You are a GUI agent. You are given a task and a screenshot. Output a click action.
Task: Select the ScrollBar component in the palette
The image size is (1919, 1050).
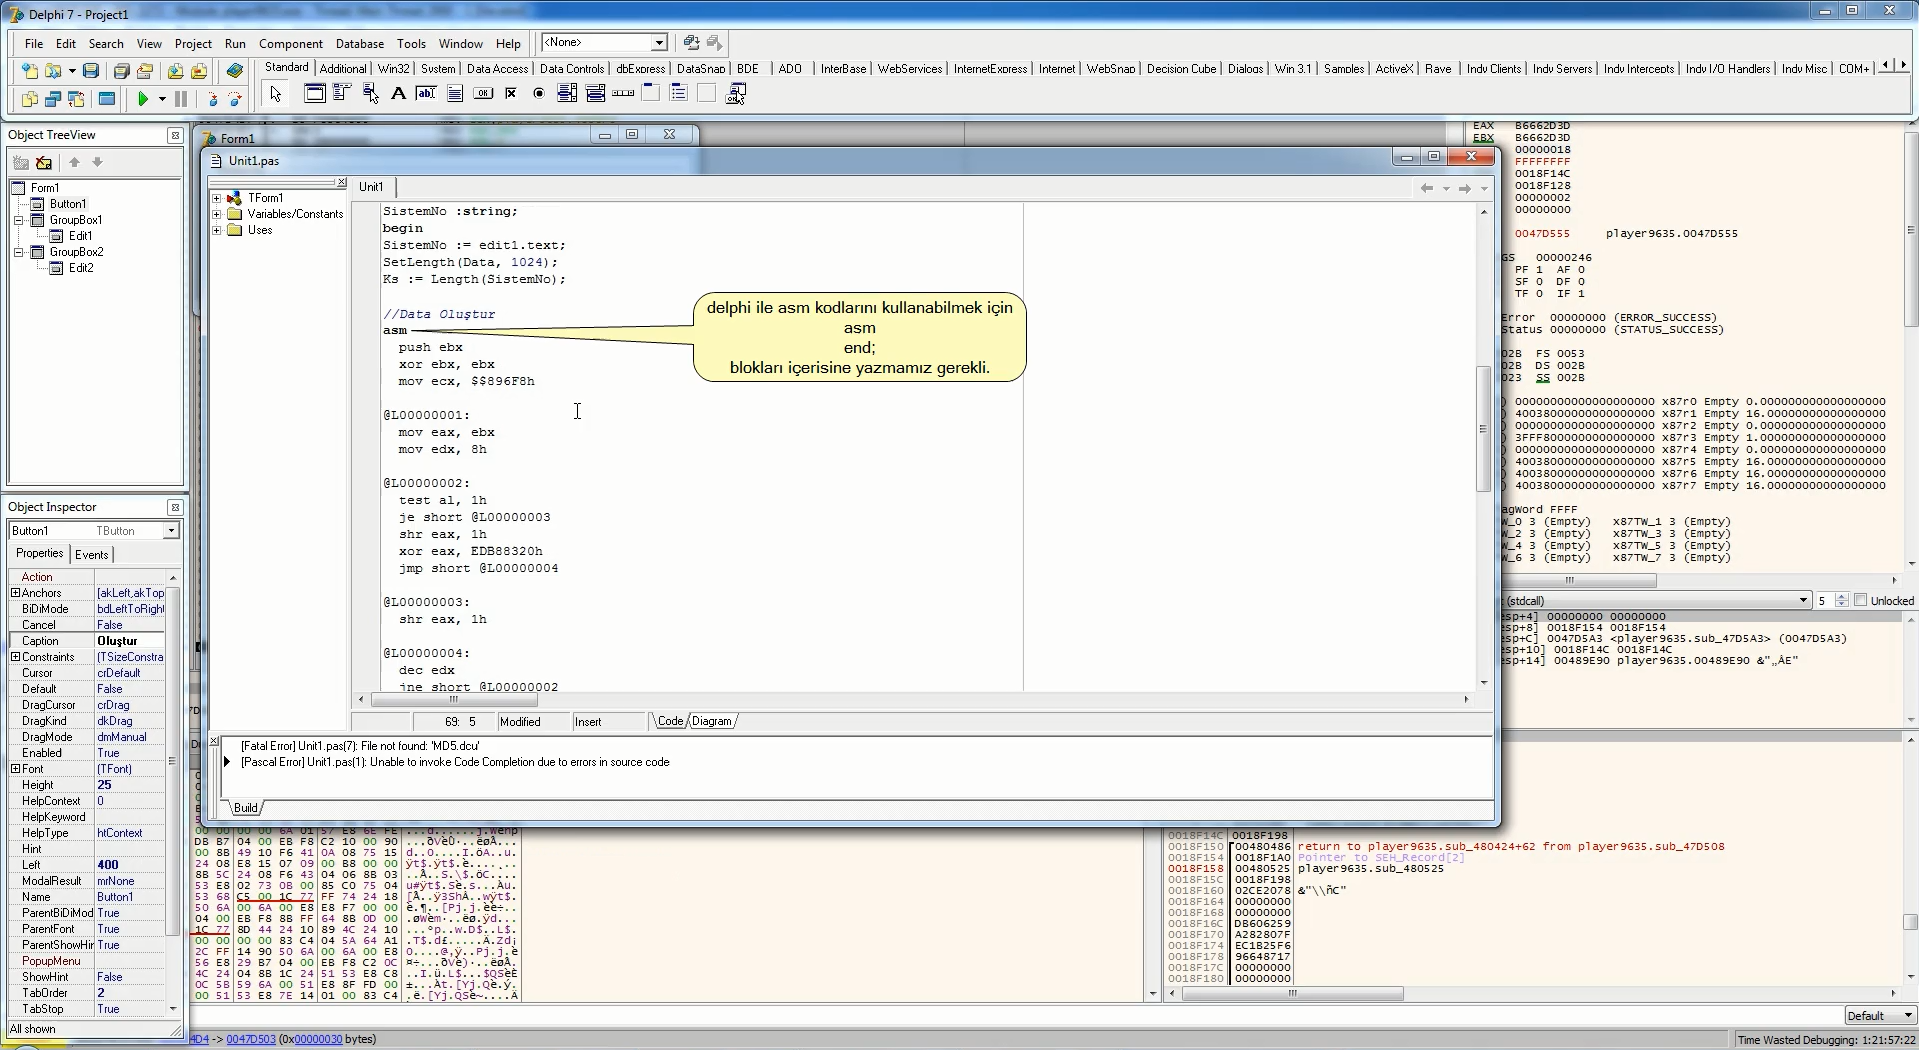[x=623, y=94]
